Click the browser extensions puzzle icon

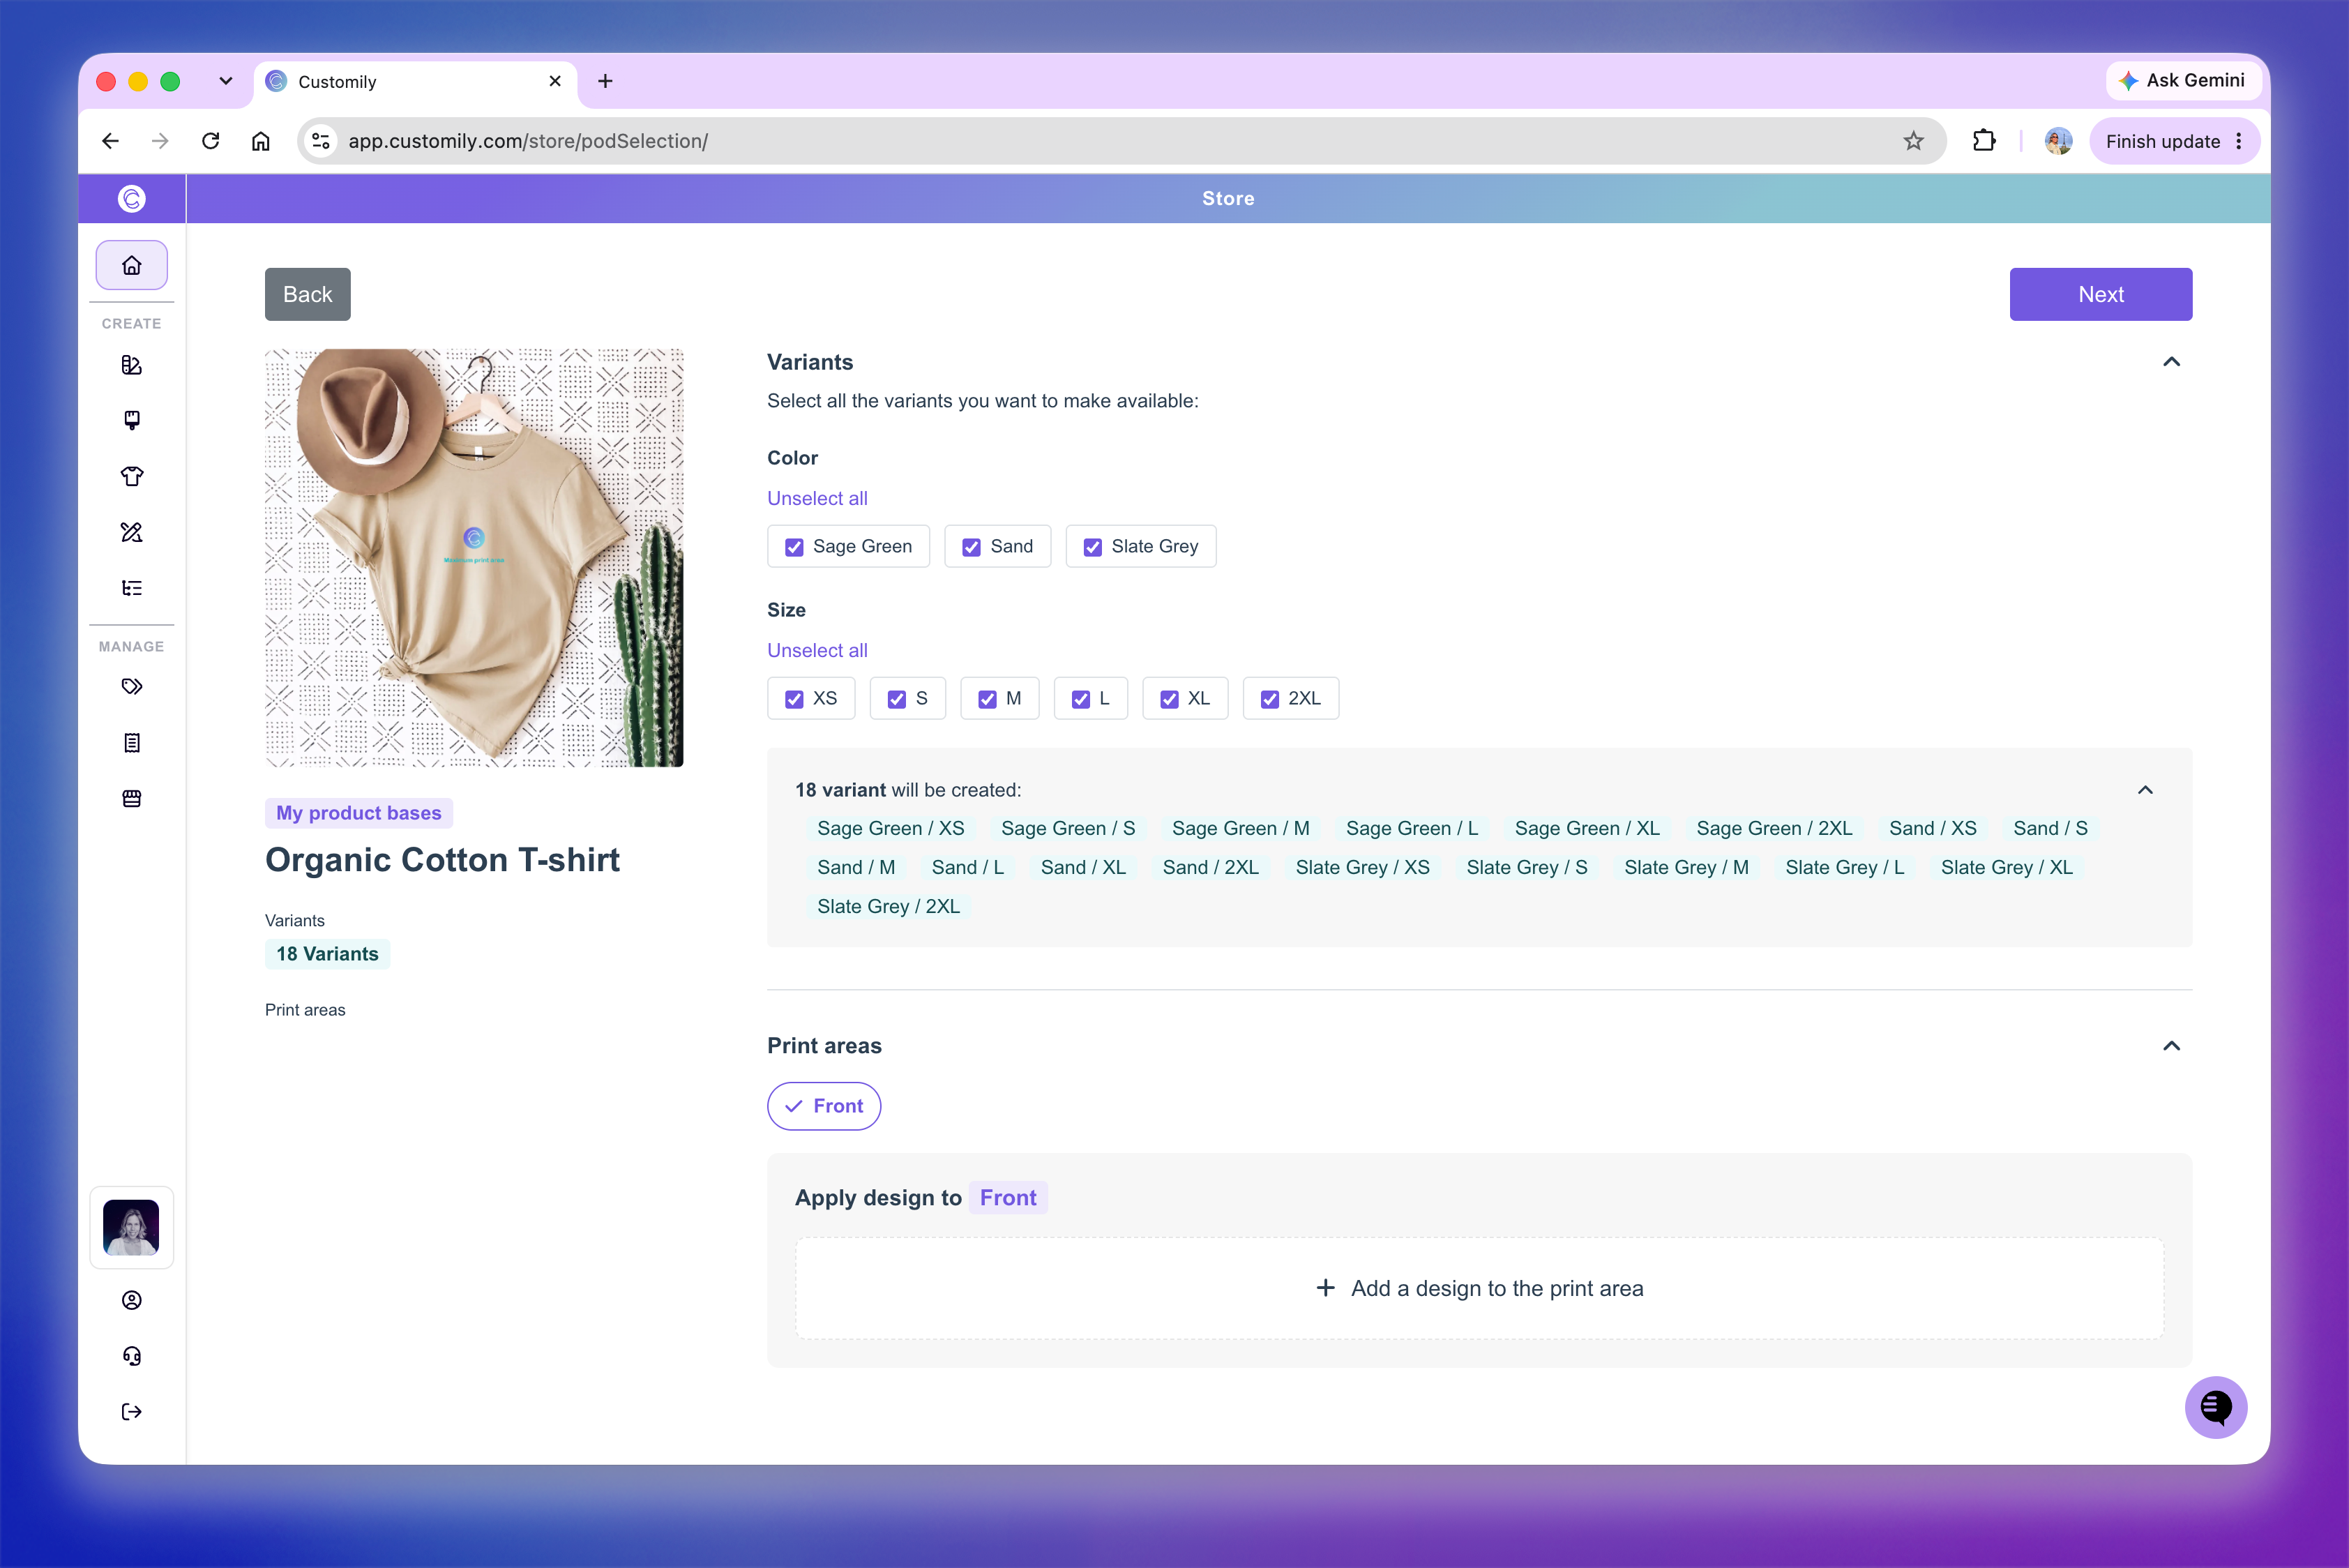pyautogui.click(x=1983, y=141)
